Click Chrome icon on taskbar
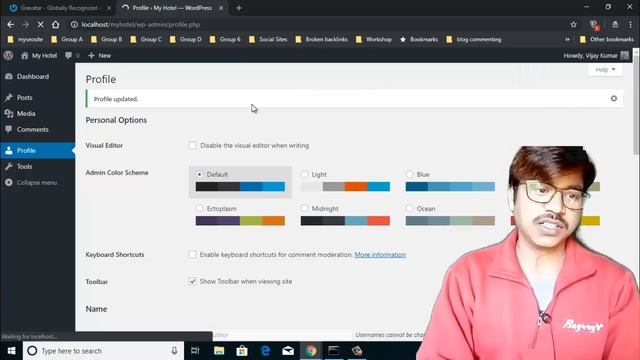 tap(311, 351)
